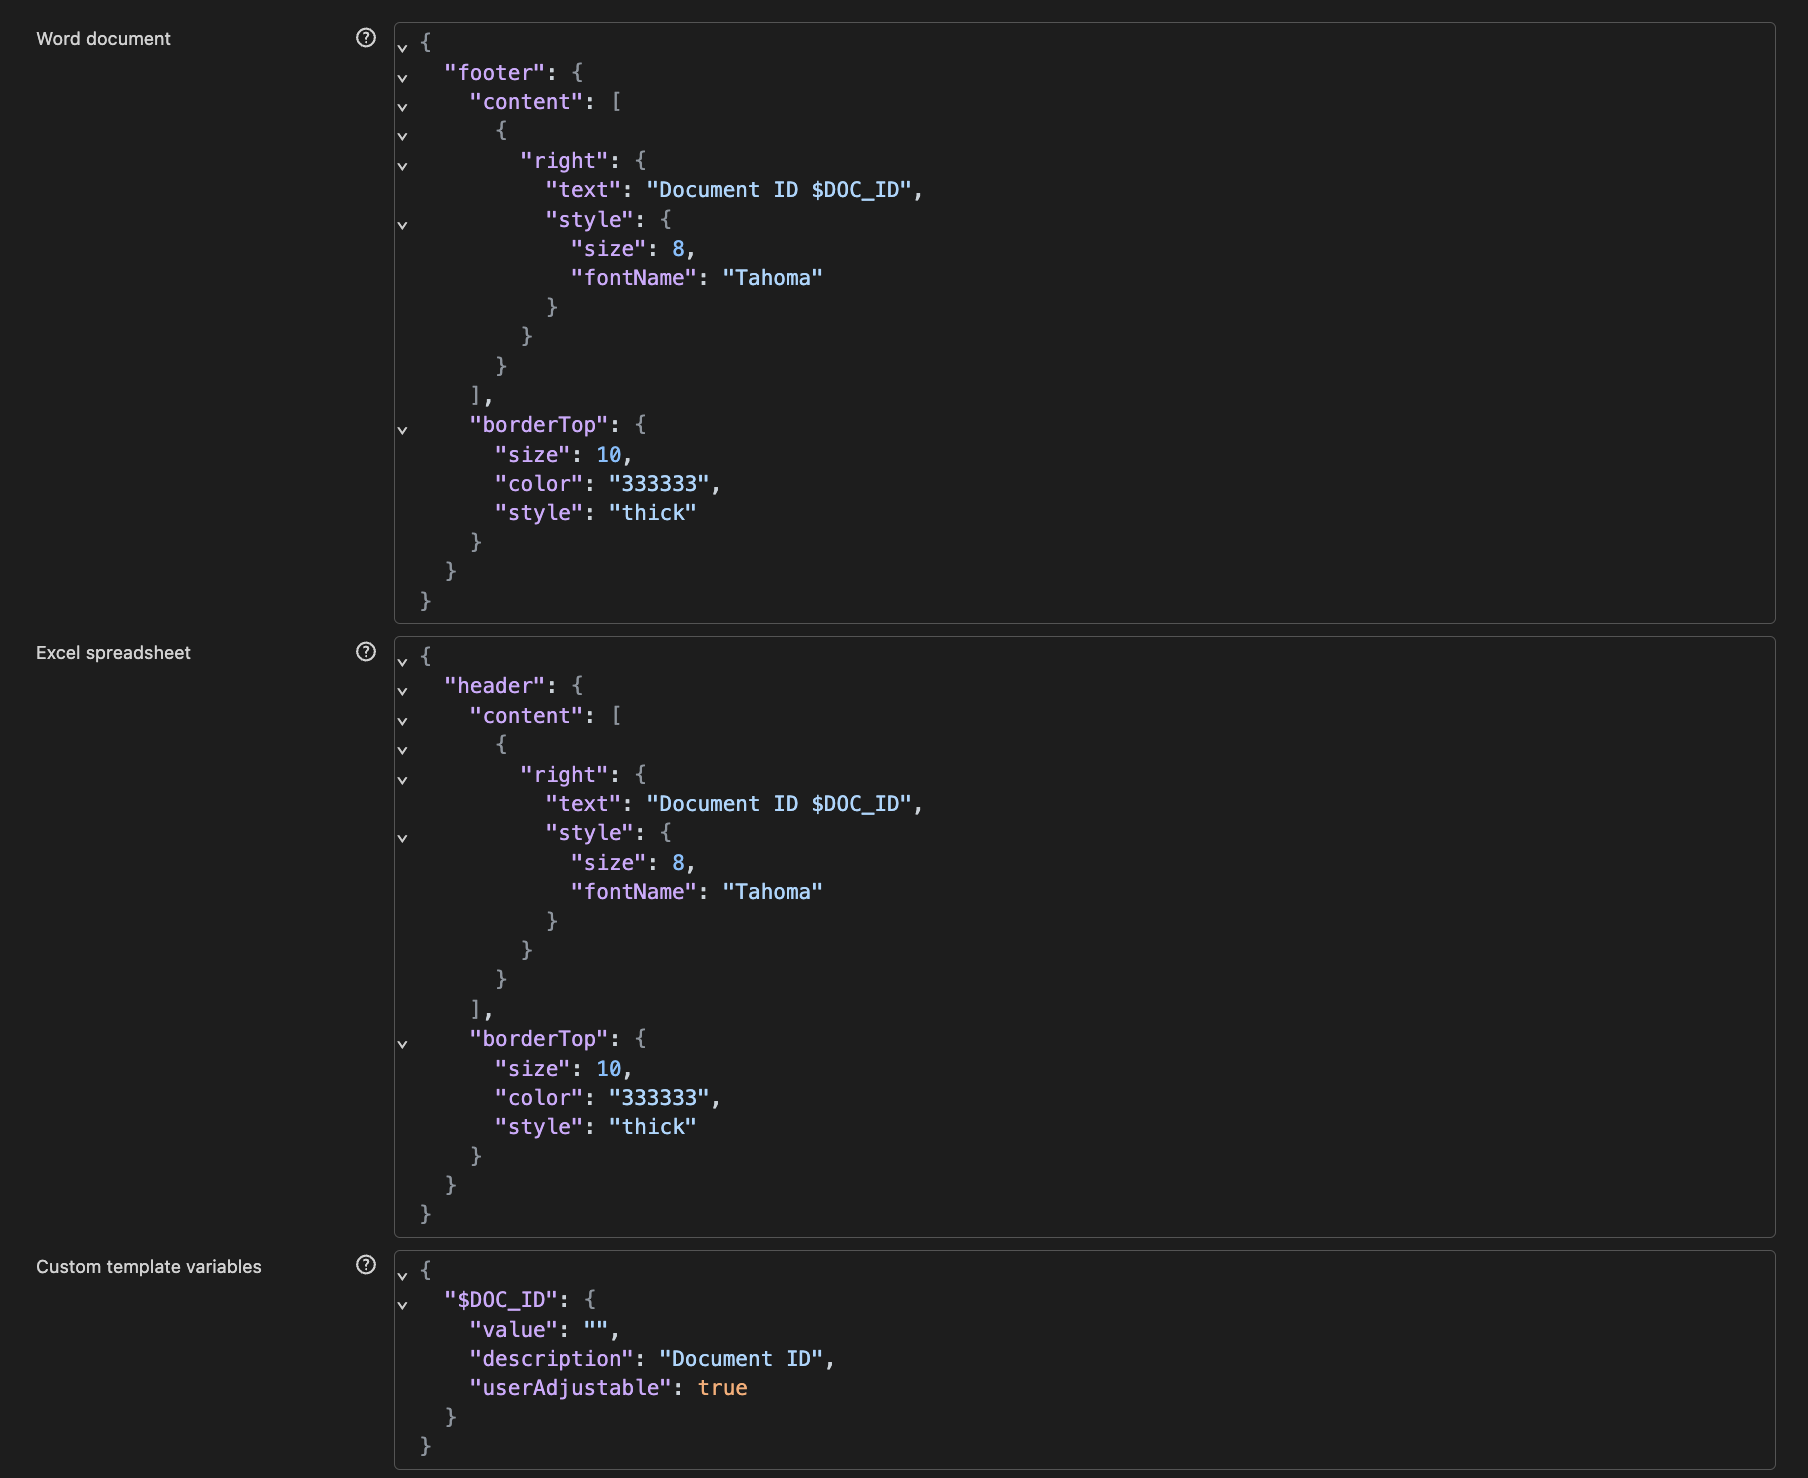
Task: Click "footer" key in Word document editor
Action: (495, 73)
